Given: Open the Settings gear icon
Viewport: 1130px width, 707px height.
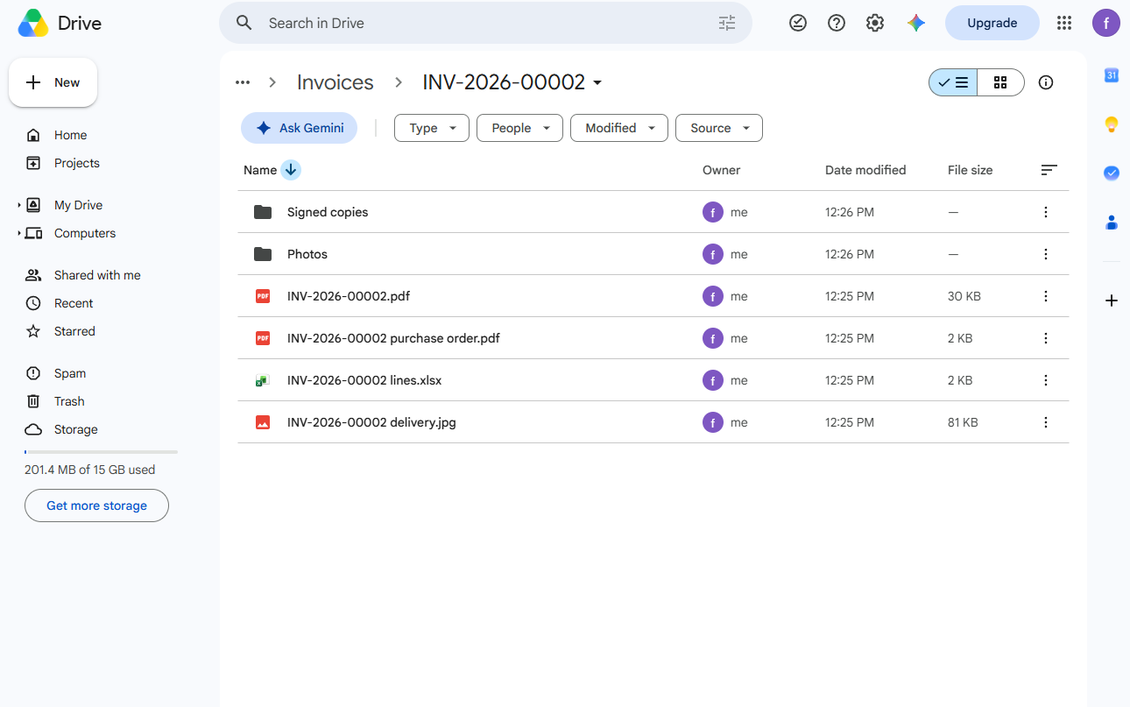Looking at the screenshot, I should click(875, 23).
